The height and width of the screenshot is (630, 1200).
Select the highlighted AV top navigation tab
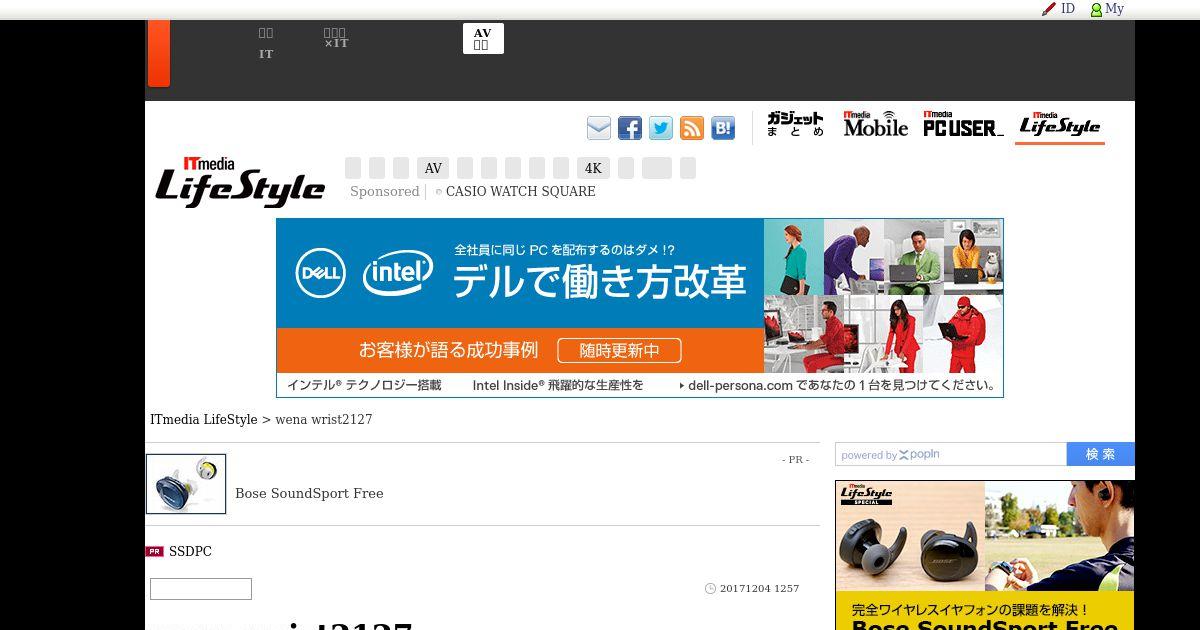483,39
